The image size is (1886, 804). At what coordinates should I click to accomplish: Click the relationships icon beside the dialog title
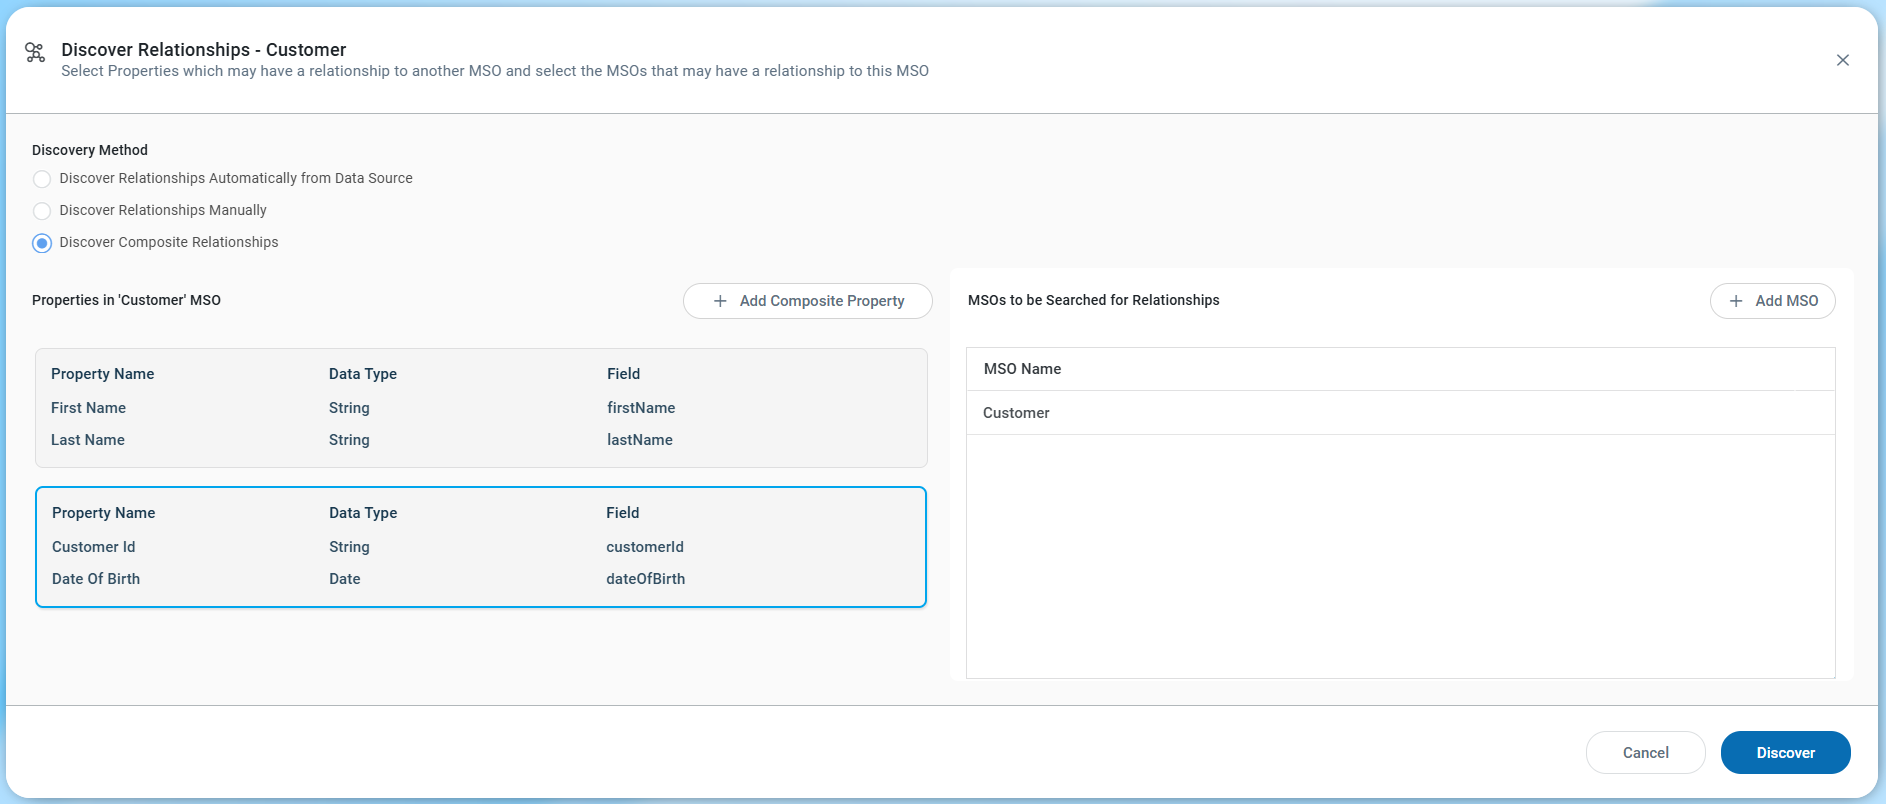click(x=35, y=53)
